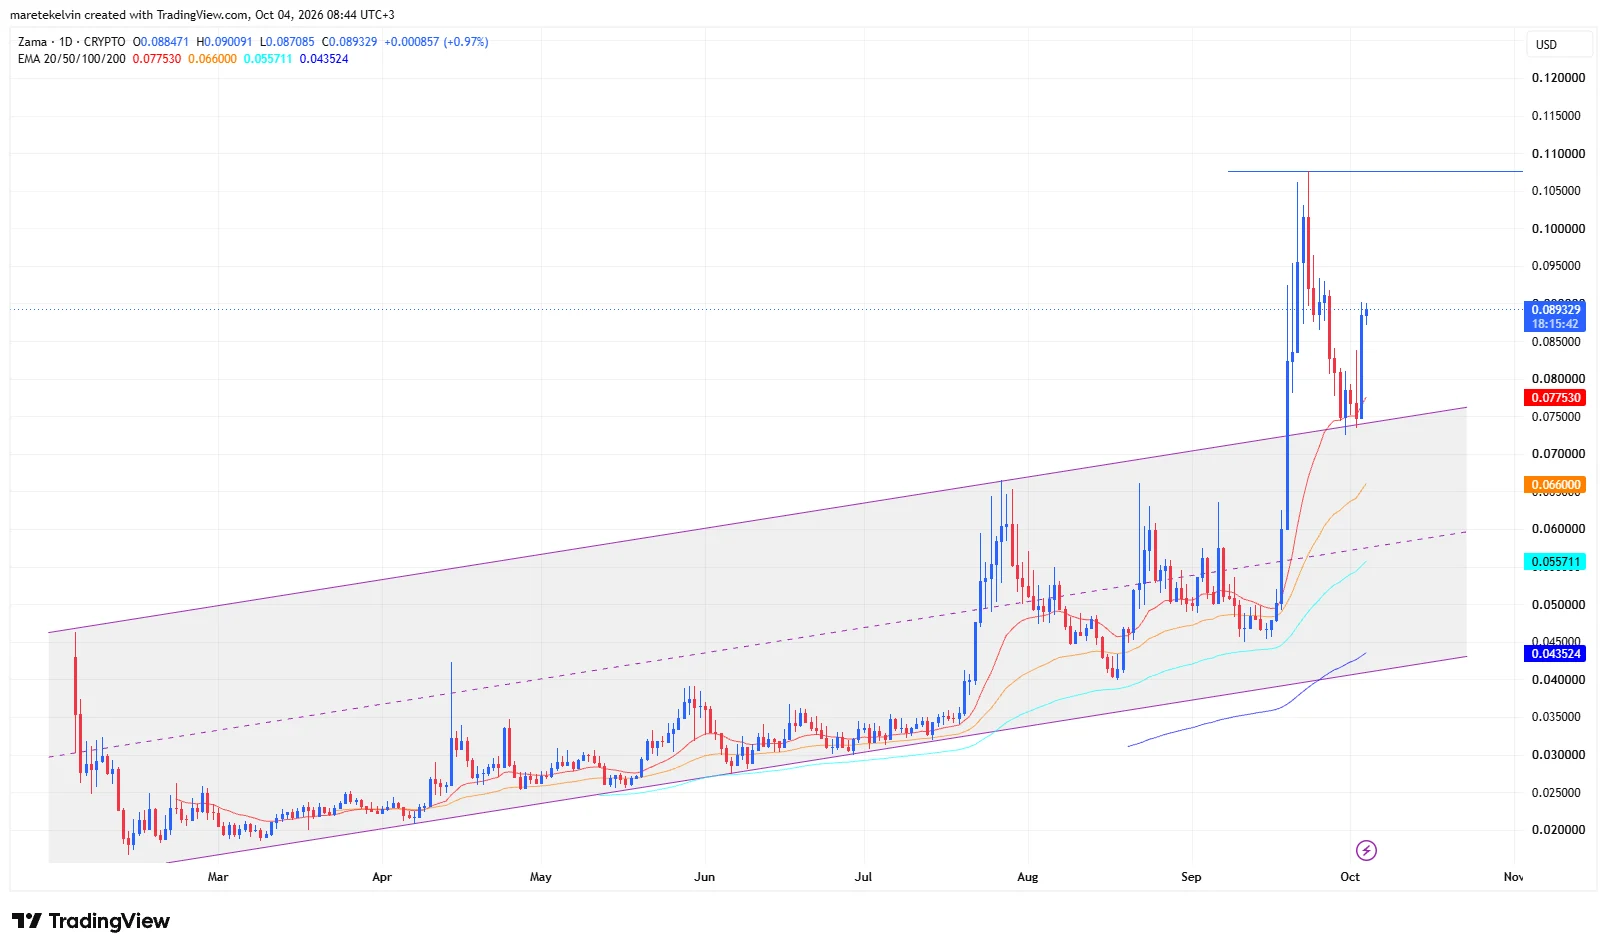This screenshot has width=1607, height=951.
Task: Click the lightning bolt event icon near Oct
Action: [1366, 850]
